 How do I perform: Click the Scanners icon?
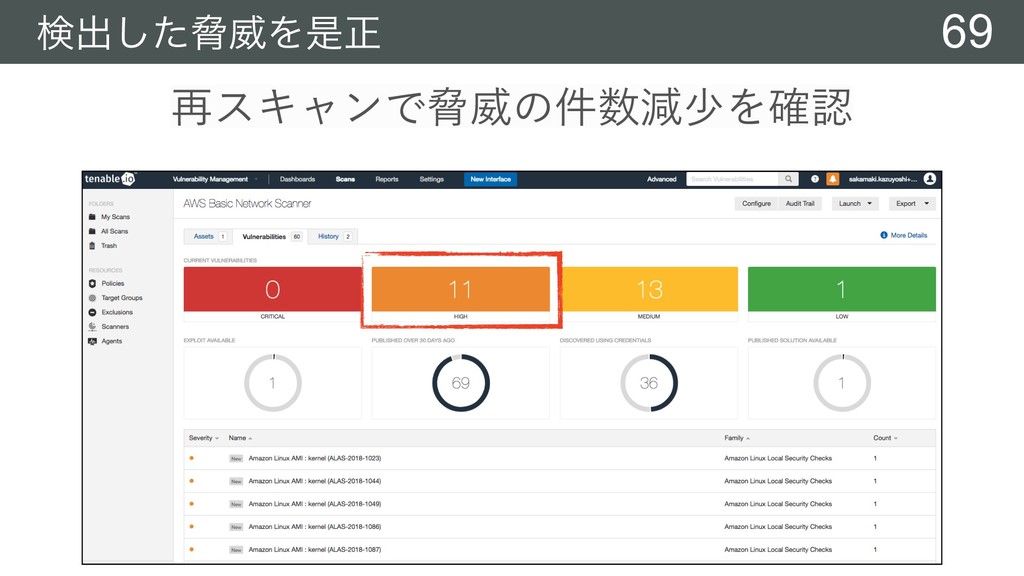click(x=92, y=327)
